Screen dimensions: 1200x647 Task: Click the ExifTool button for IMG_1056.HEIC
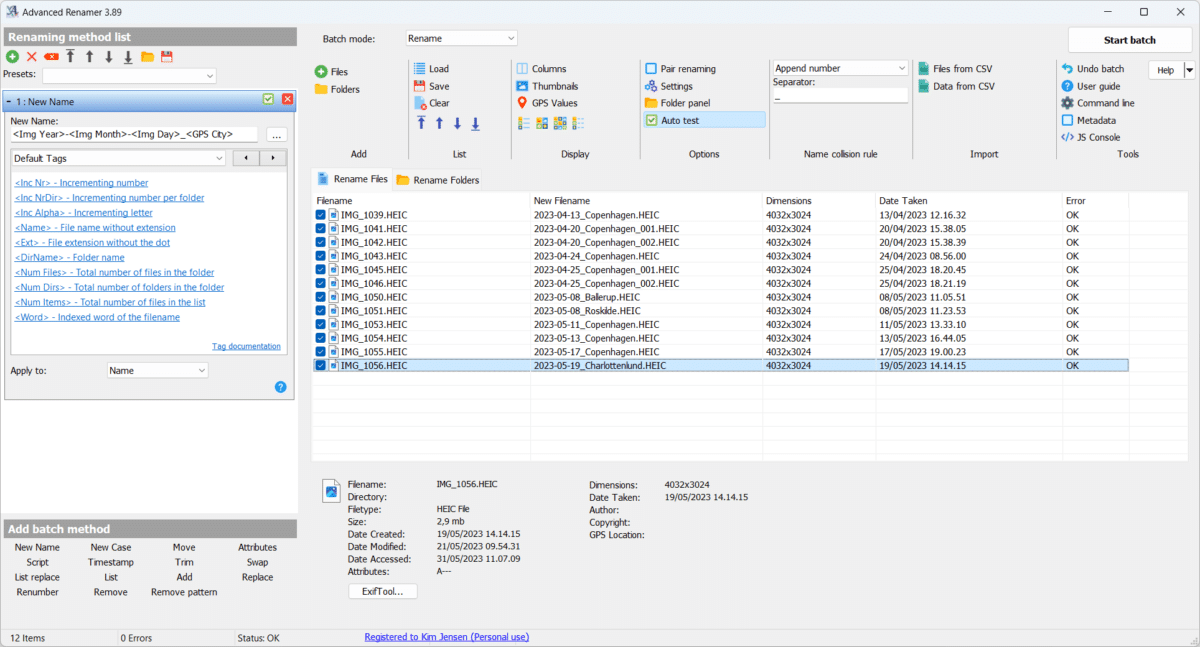click(381, 590)
